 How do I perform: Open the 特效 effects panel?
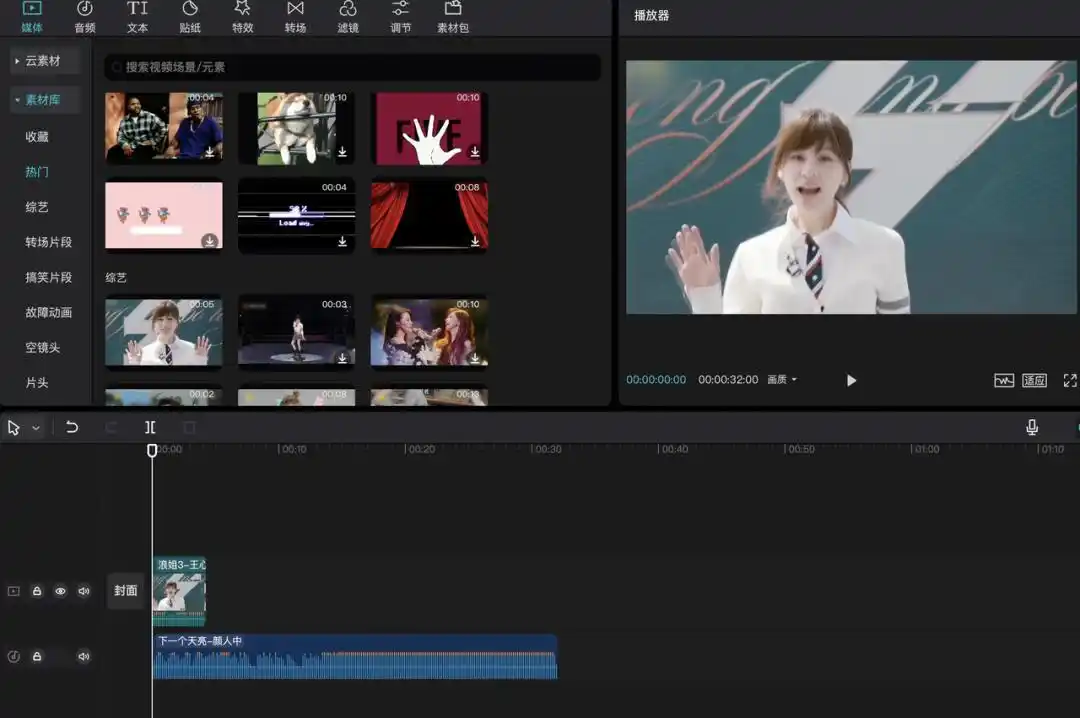(x=243, y=18)
